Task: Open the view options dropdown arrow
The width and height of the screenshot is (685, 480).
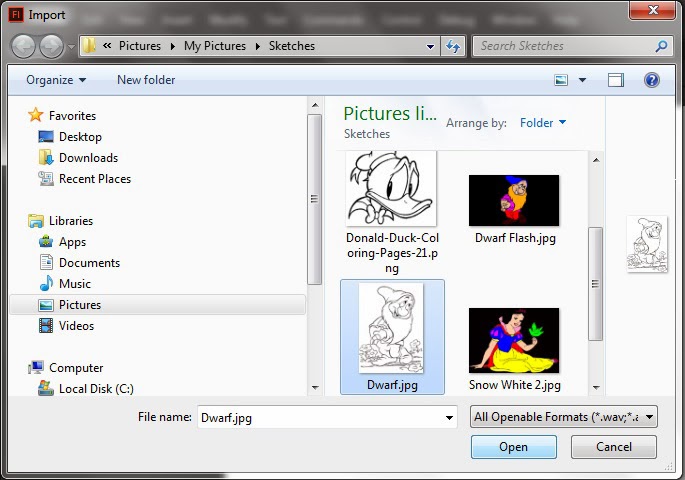Action: click(582, 80)
